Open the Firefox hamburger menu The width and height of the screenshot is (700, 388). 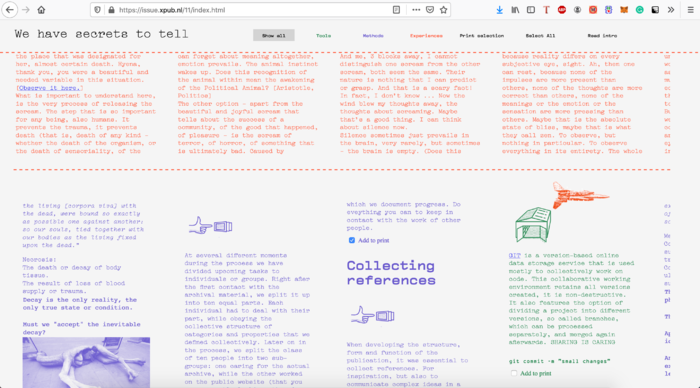(690, 10)
